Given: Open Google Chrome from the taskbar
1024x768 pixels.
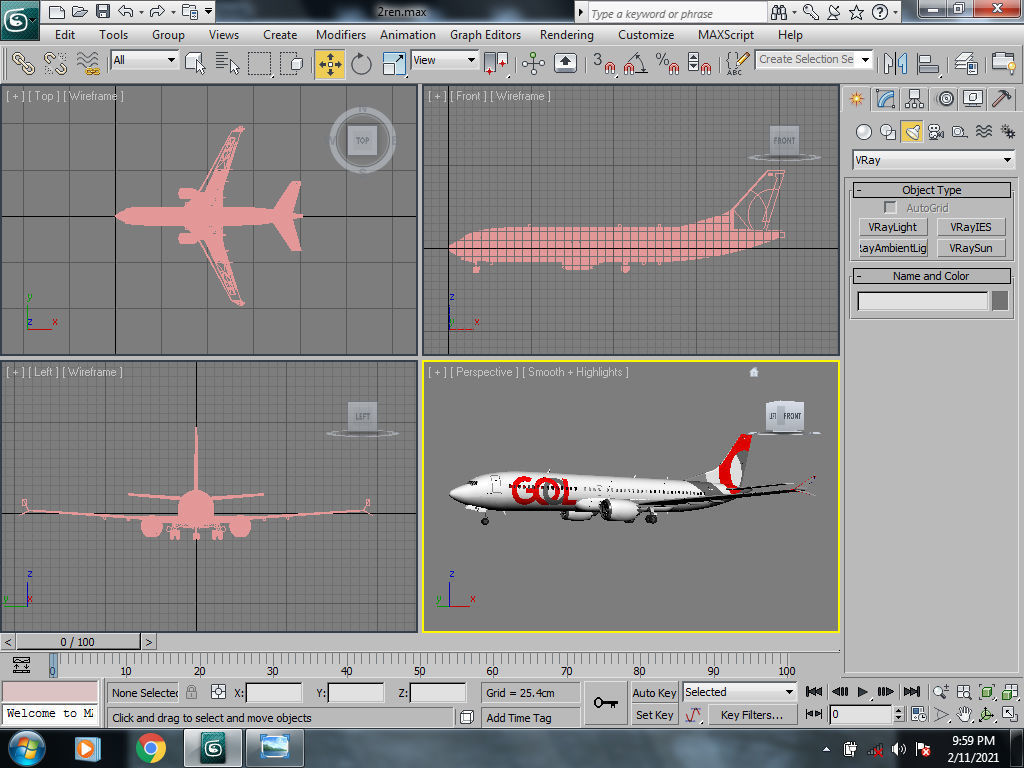Looking at the screenshot, I should coord(151,748).
